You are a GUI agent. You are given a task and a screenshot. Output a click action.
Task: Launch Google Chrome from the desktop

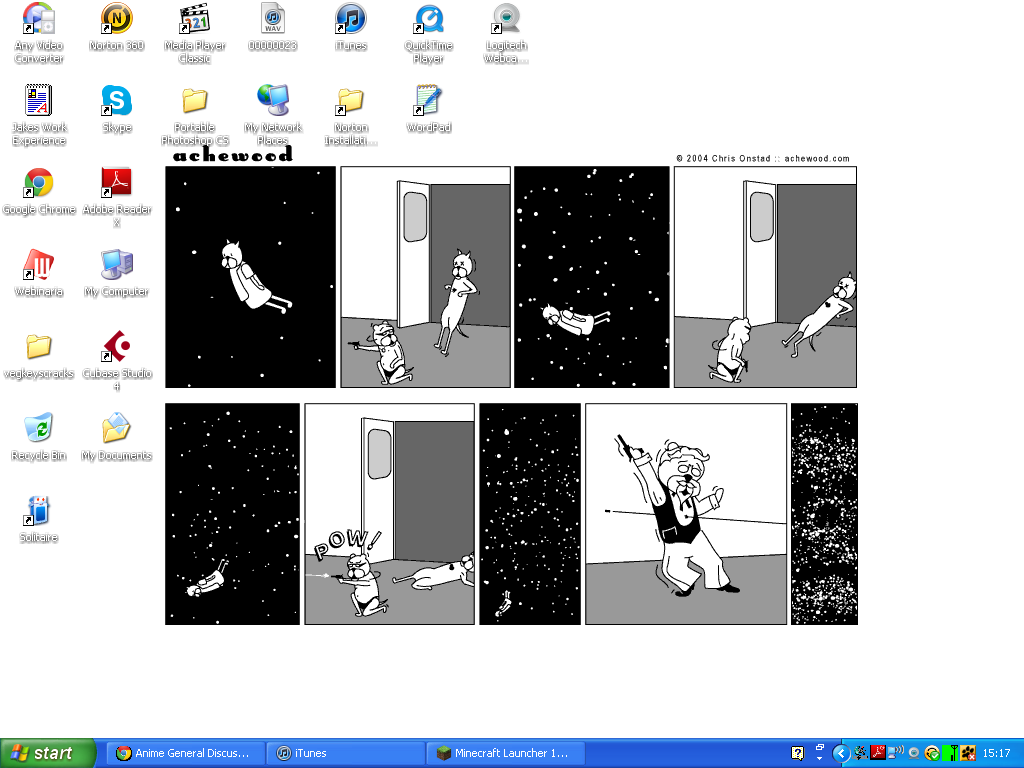[x=39, y=191]
